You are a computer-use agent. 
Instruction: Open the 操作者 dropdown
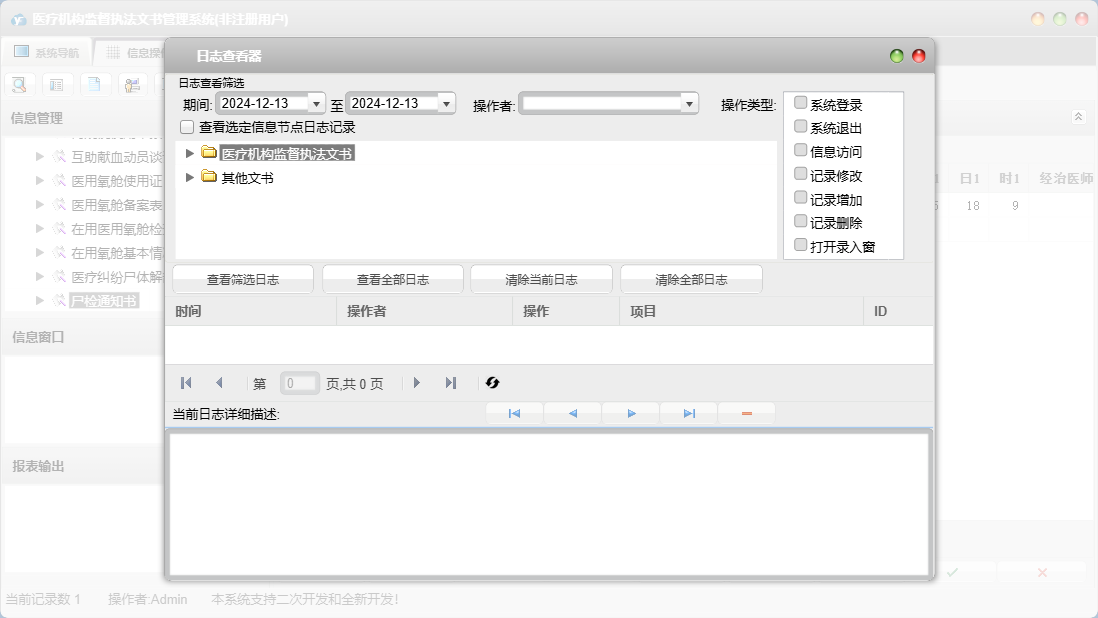690,104
